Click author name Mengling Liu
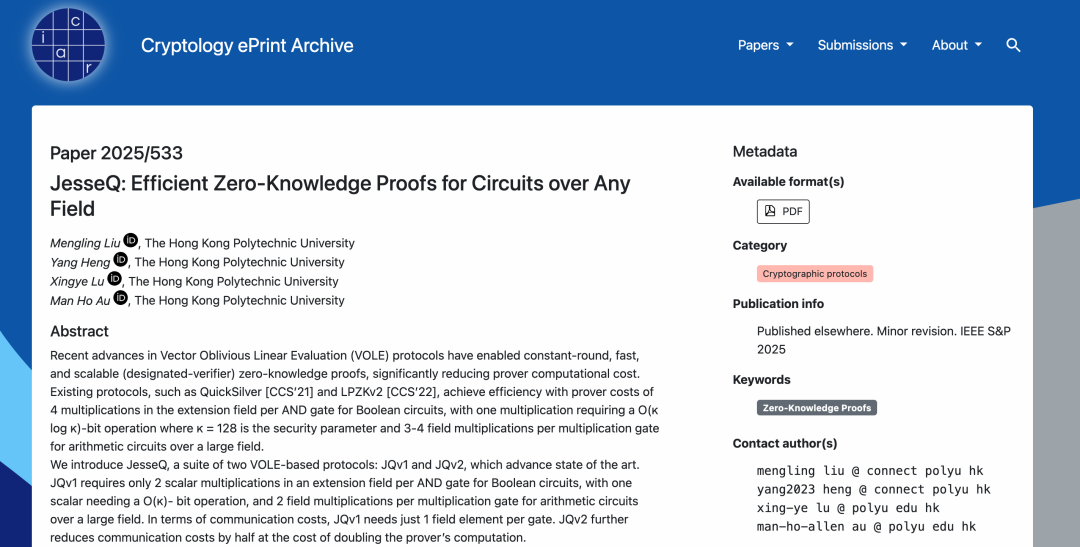This screenshot has height=547, width=1080. click(x=84, y=243)
